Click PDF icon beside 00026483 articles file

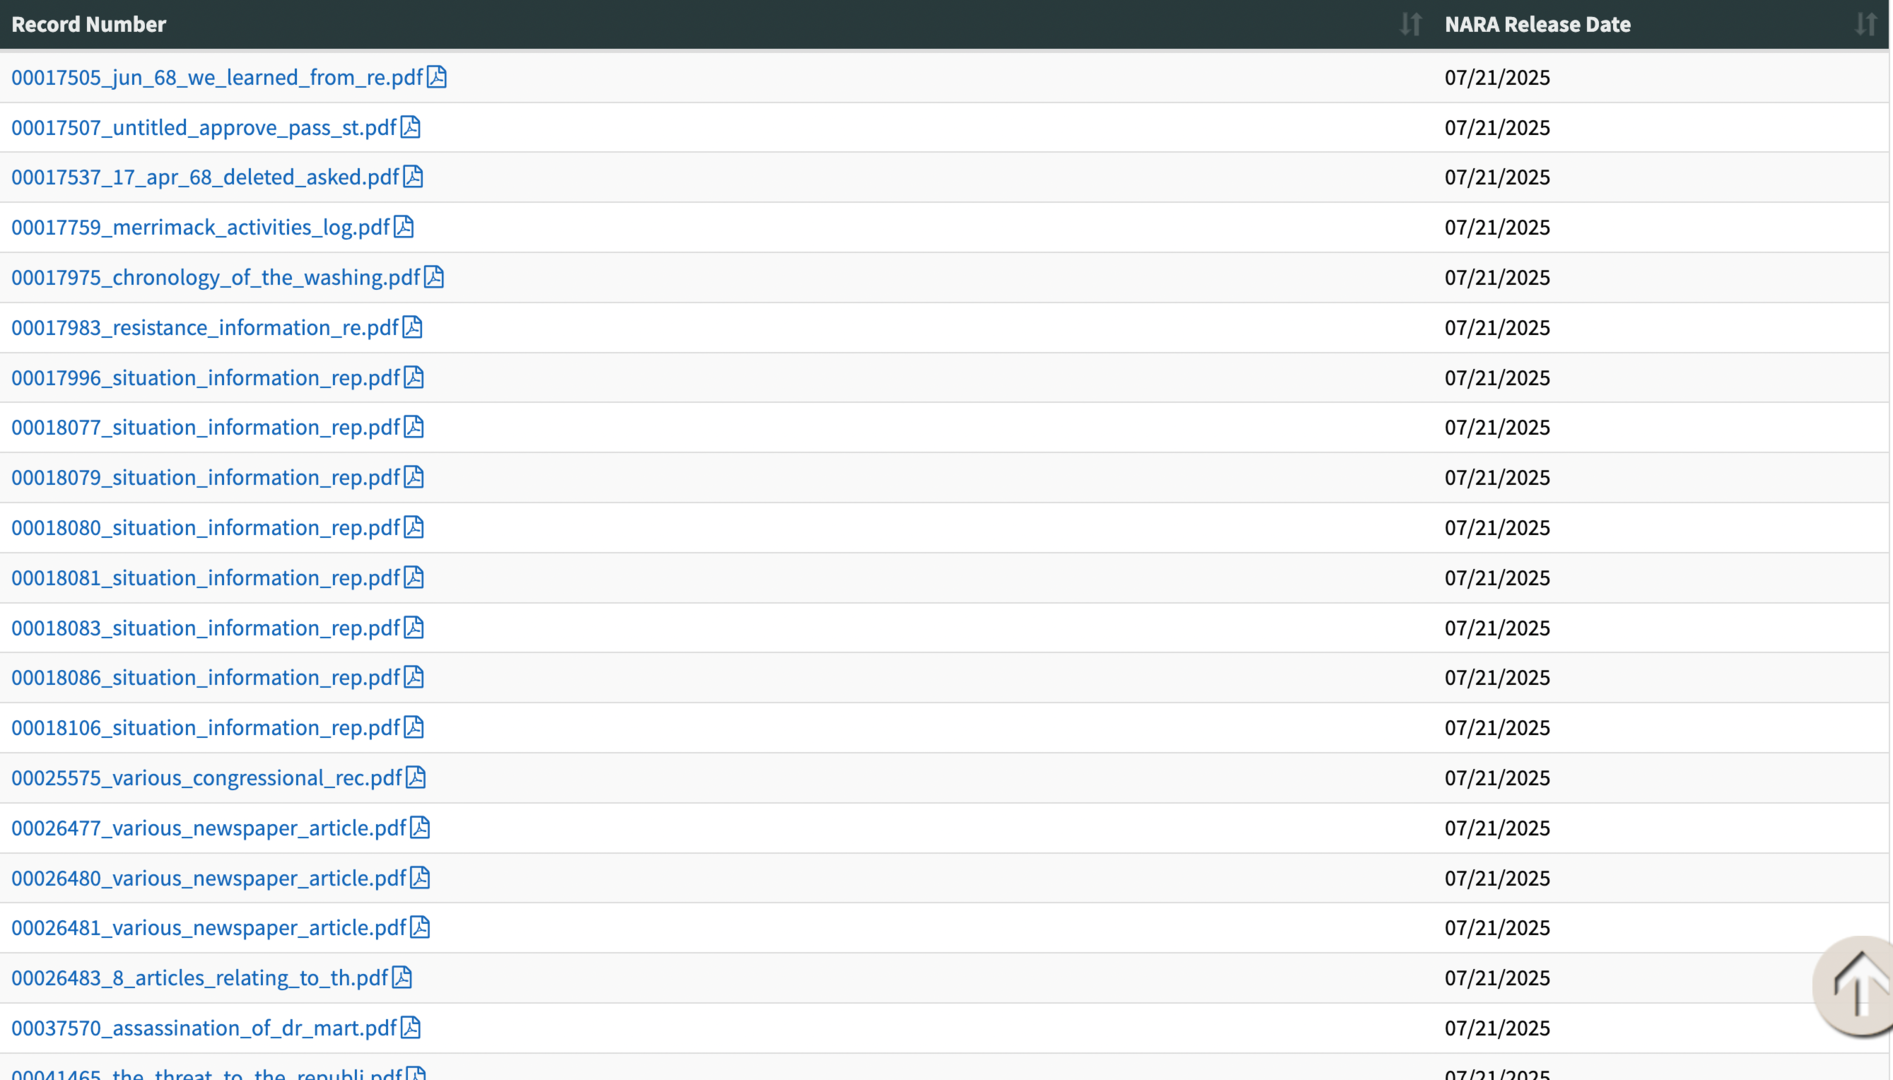pyautogui.click(x=402, y=977)
